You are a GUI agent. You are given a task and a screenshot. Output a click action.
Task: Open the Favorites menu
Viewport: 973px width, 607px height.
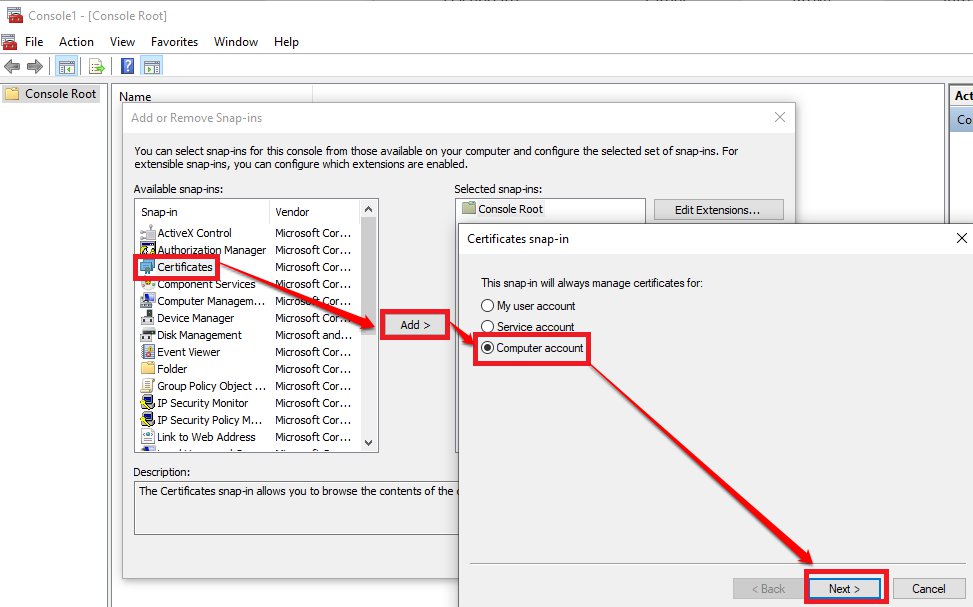(x=174, y=42)
